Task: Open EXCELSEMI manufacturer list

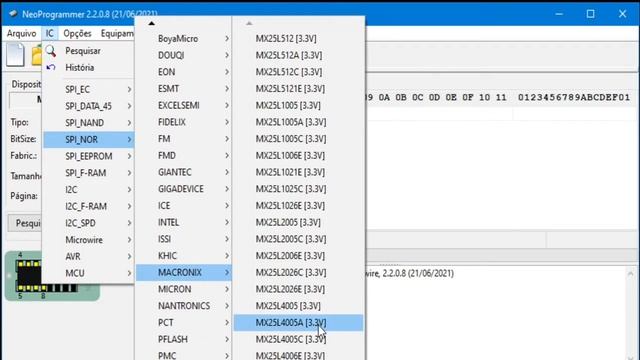Action: click(x=184, y=105)
